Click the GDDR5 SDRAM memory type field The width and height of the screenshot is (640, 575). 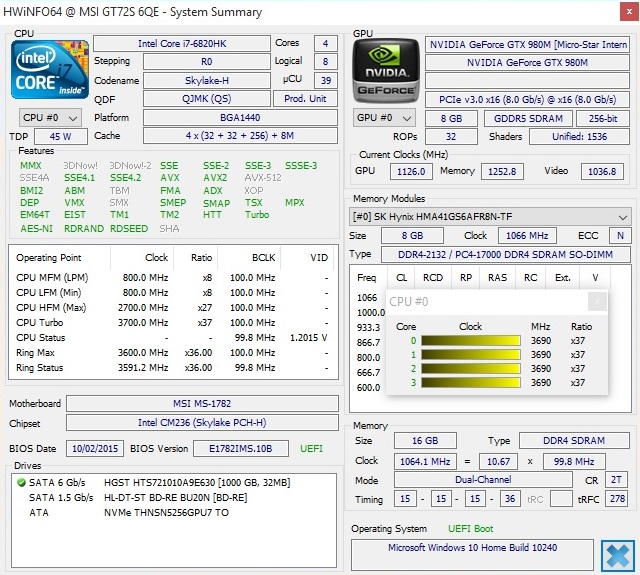coord(528,118)
